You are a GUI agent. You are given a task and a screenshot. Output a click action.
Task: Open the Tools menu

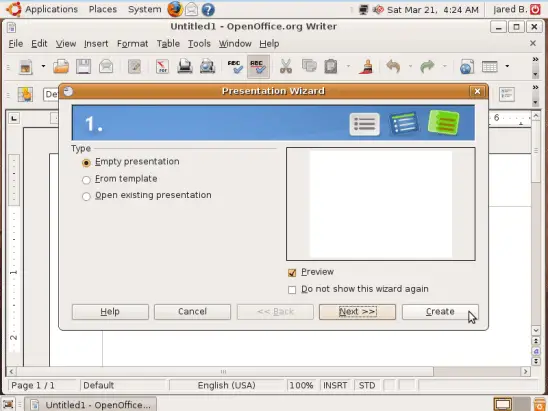[x=199, y=44]
